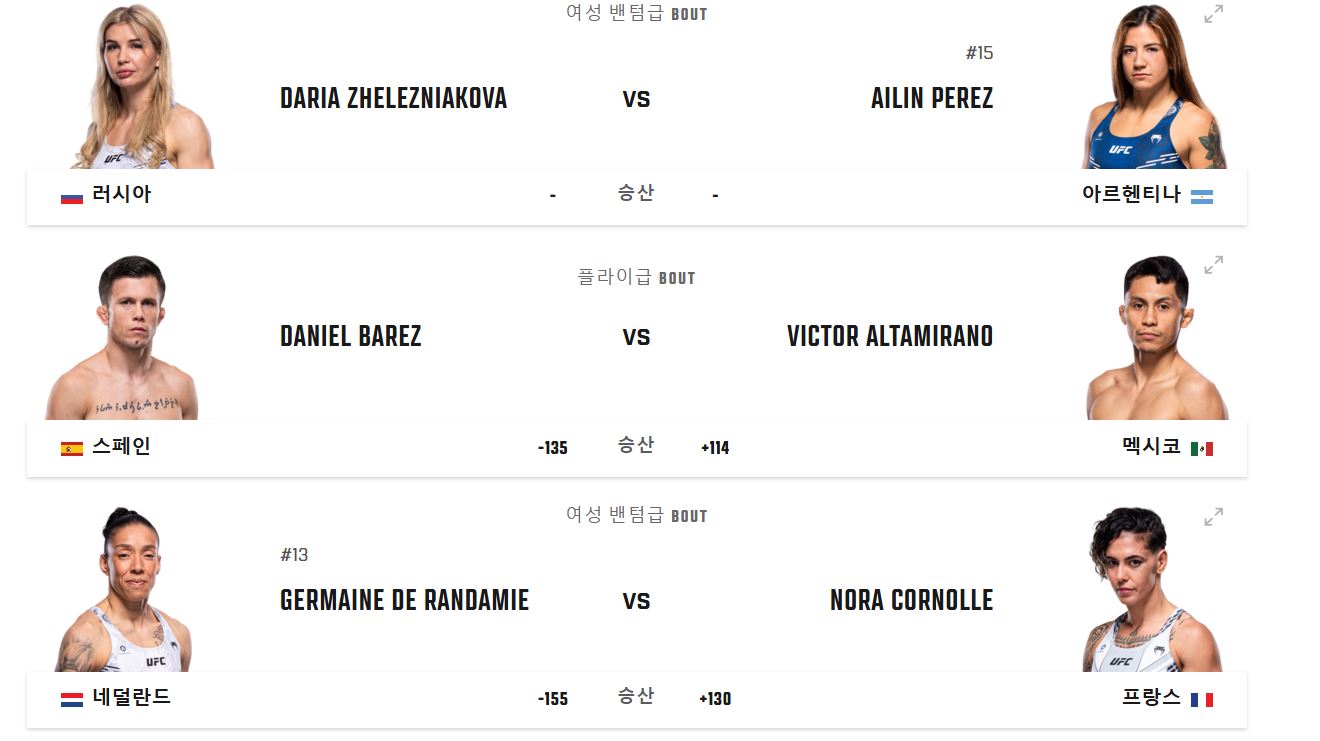This screenshot has width=1320, height=741.
Task: Click Daniel Barez's name link
Action: [x=349, y=337]
